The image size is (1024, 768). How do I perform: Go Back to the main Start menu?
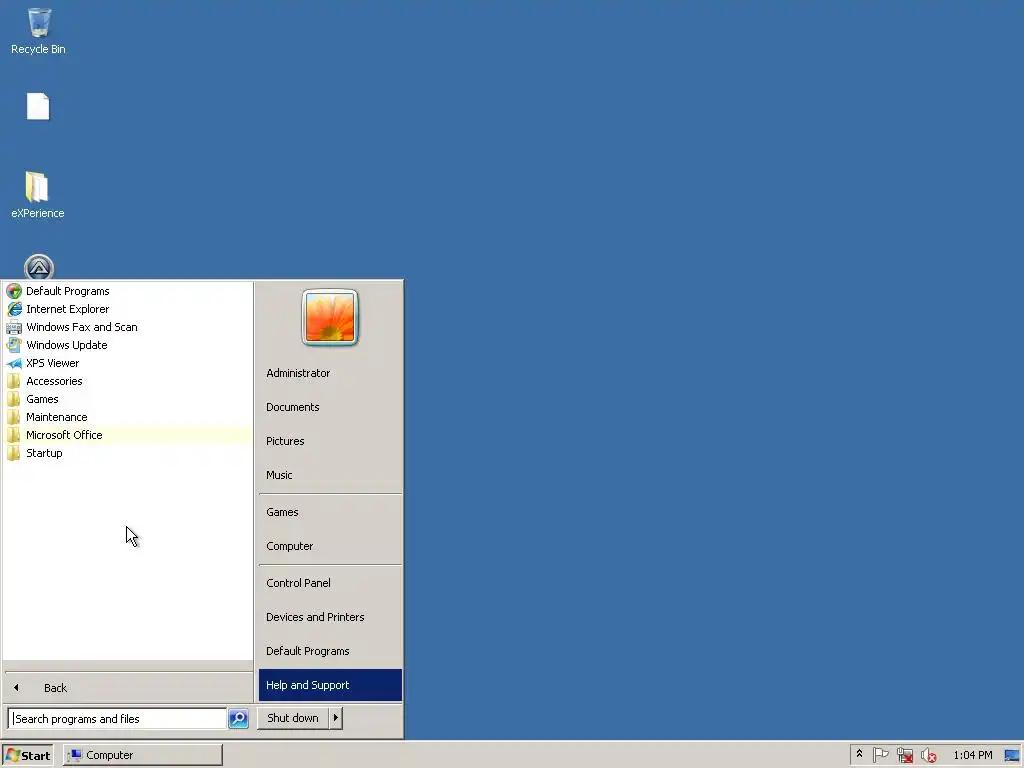[127, 688]
